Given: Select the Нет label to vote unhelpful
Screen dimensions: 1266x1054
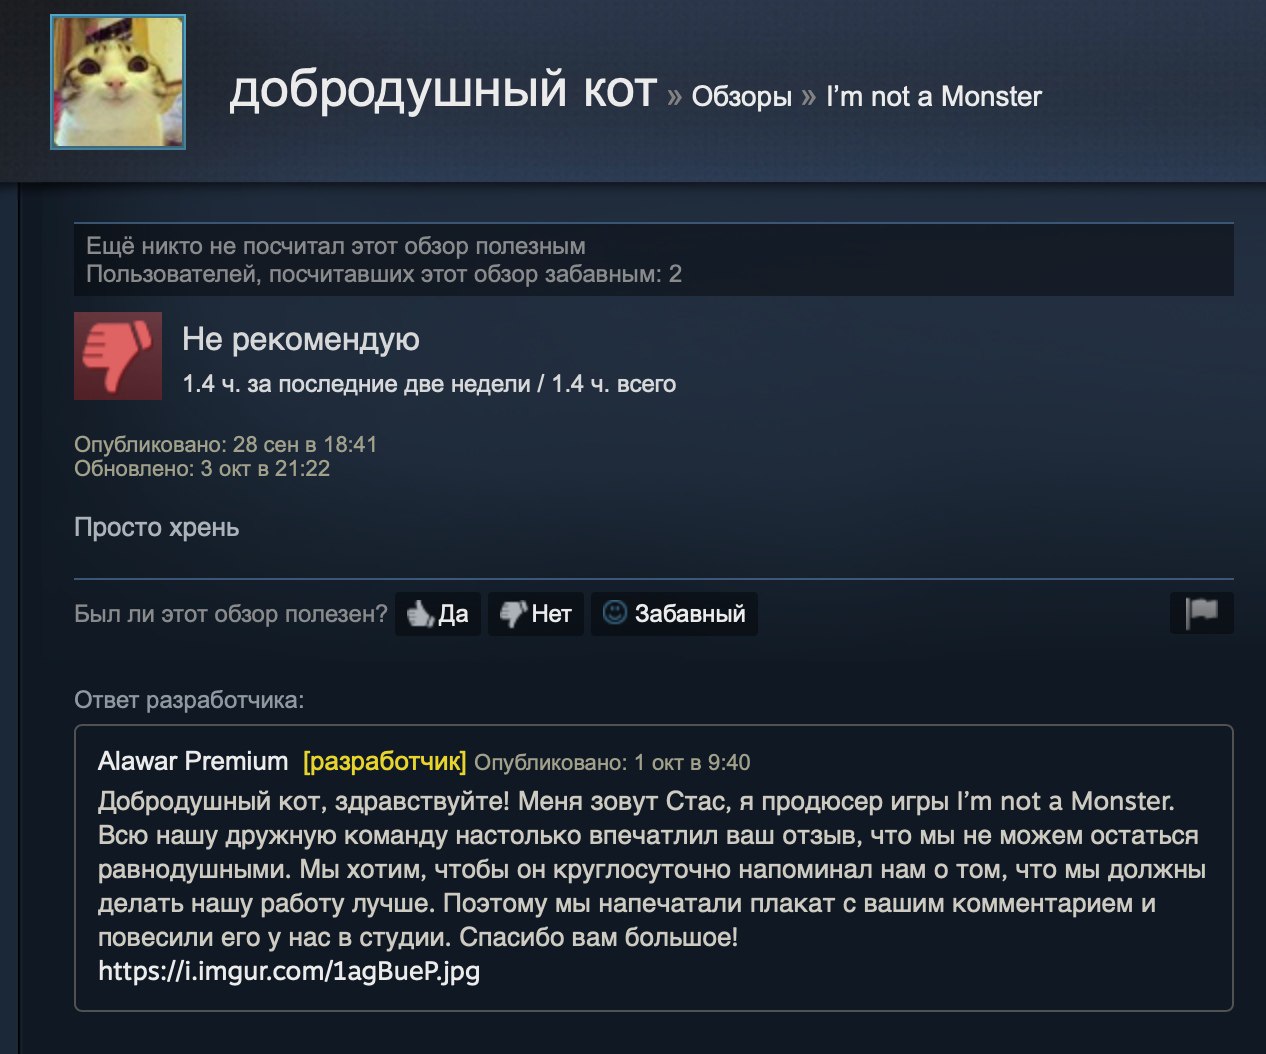Looking at the screenshot, I should pyautogui.click(x=552, y=614).
